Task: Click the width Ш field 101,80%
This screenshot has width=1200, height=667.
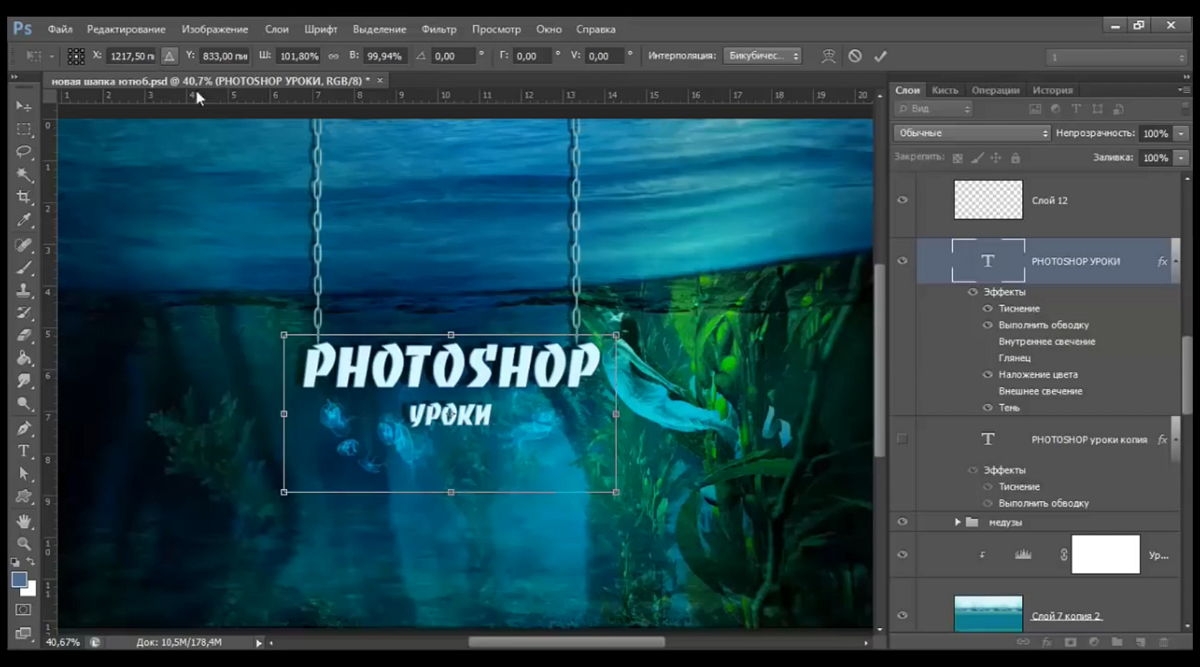Action: (300, 56)
